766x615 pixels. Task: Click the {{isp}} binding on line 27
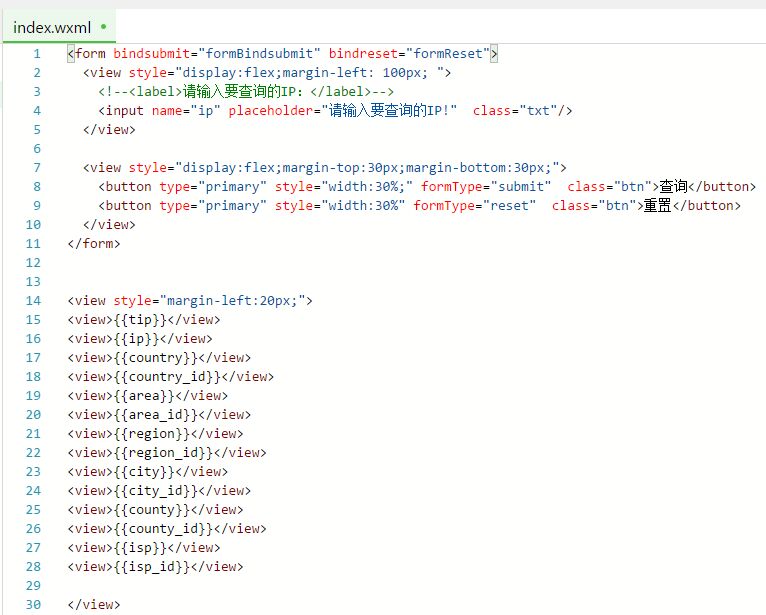(140, 549)
